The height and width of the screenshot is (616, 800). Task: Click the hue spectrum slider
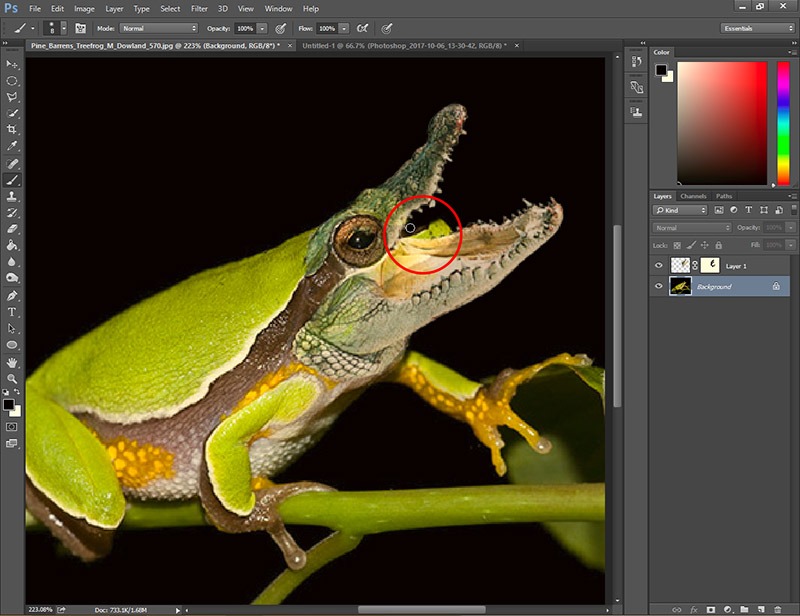(784, 125)
